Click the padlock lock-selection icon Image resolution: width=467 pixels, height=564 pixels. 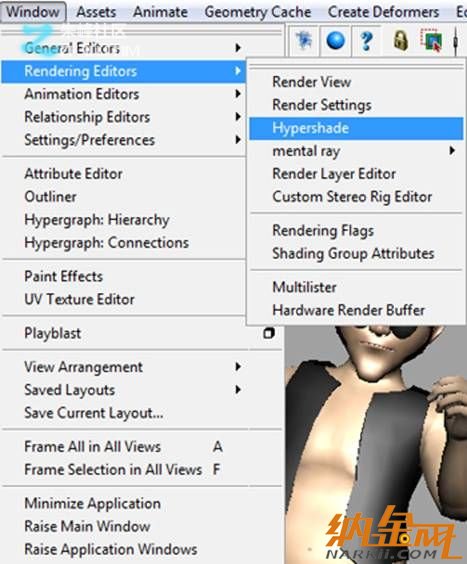(x=400, y=40)
